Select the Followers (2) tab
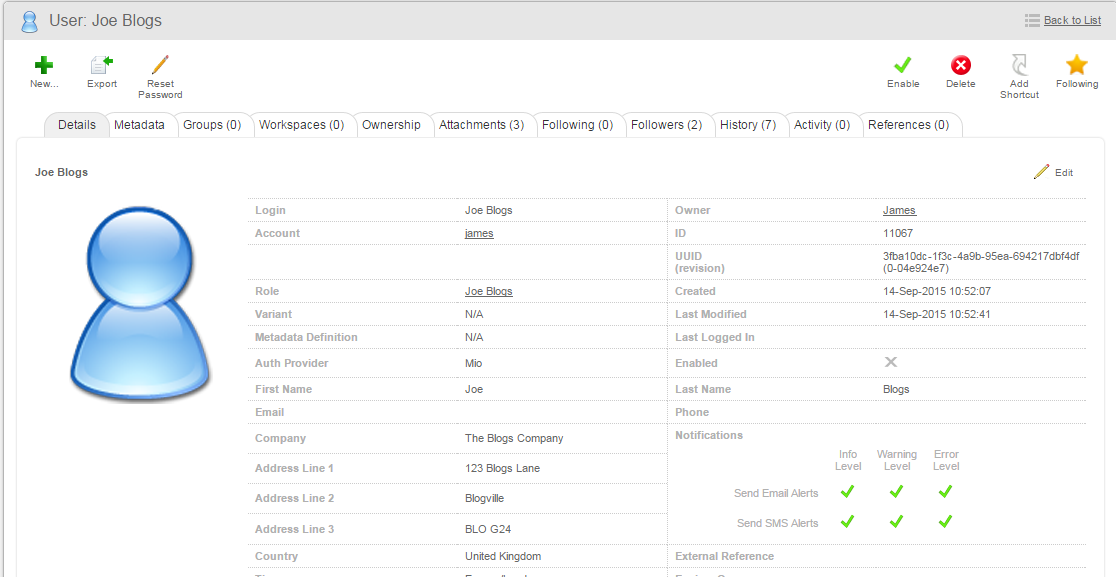 (666, 125)
